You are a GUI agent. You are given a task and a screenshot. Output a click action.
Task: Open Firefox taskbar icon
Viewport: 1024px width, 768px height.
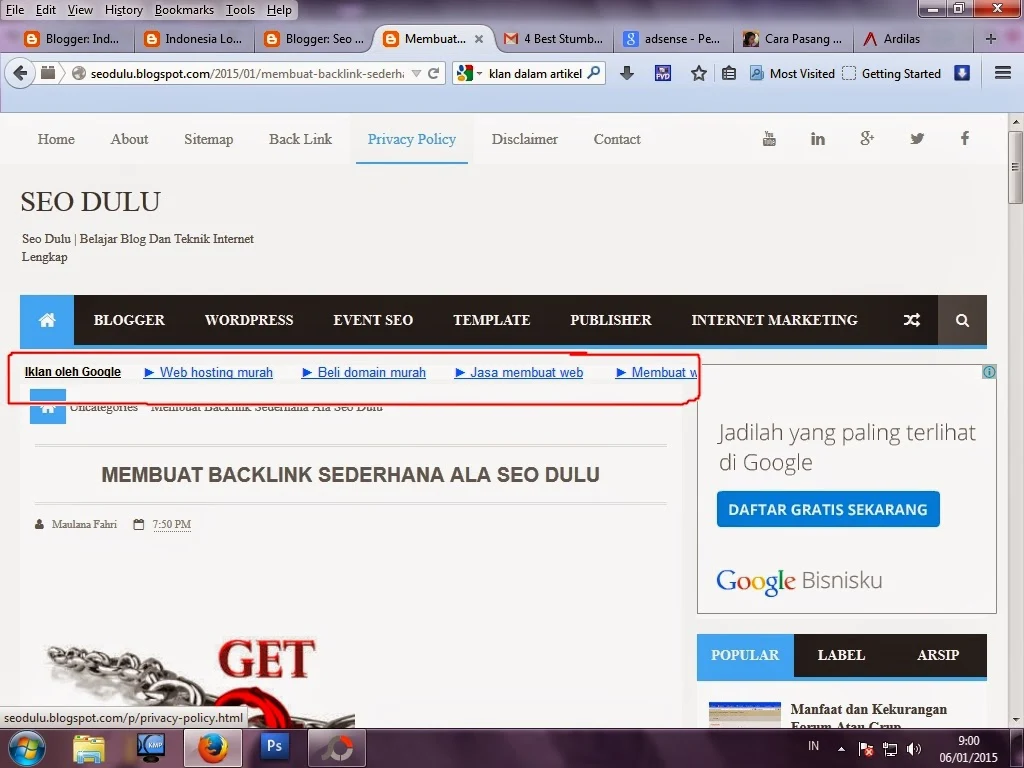[213, 748]
